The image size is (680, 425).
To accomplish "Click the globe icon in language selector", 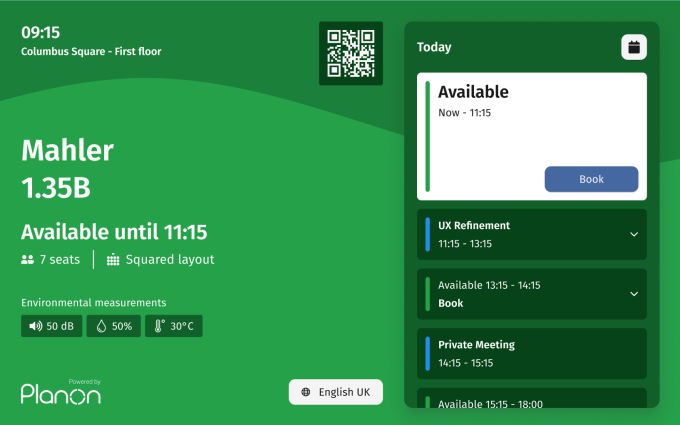I will point(306,392).
